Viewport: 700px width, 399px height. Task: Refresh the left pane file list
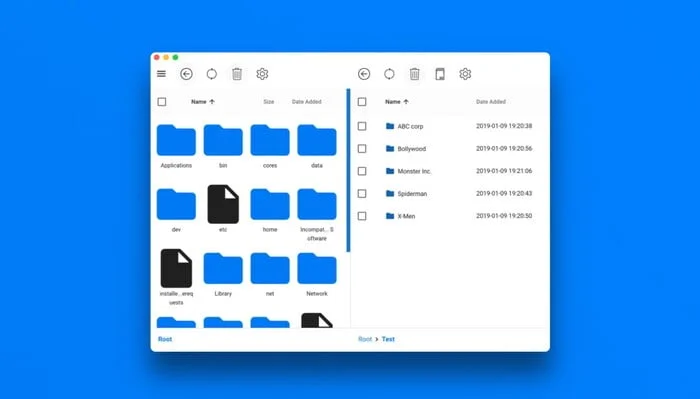pyautogui.click(x=212, y=74)
